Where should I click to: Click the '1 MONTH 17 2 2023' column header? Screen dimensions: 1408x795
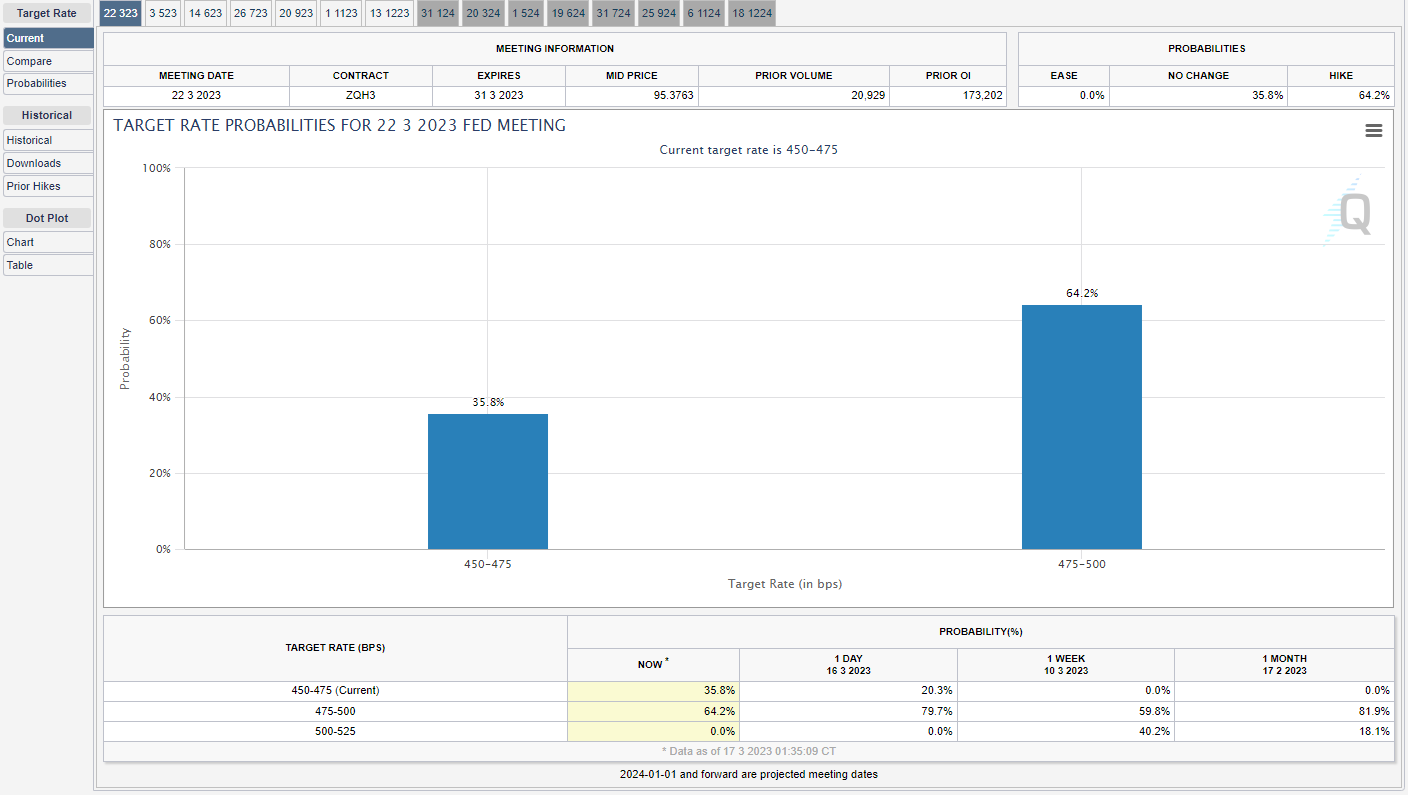click(1284, 665)
